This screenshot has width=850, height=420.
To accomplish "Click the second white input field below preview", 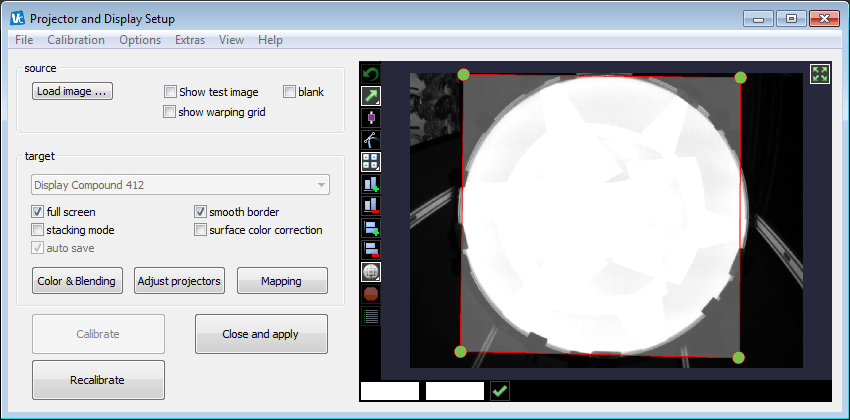I will point(455,391).
